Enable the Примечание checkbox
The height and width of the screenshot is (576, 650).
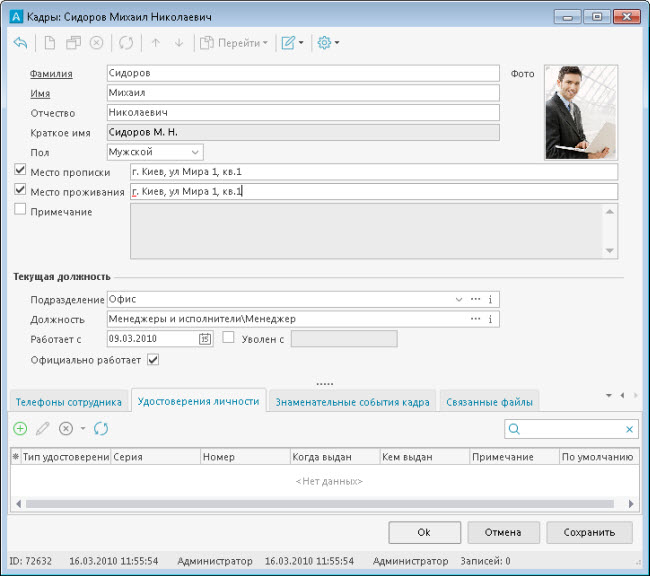[21, 210]
